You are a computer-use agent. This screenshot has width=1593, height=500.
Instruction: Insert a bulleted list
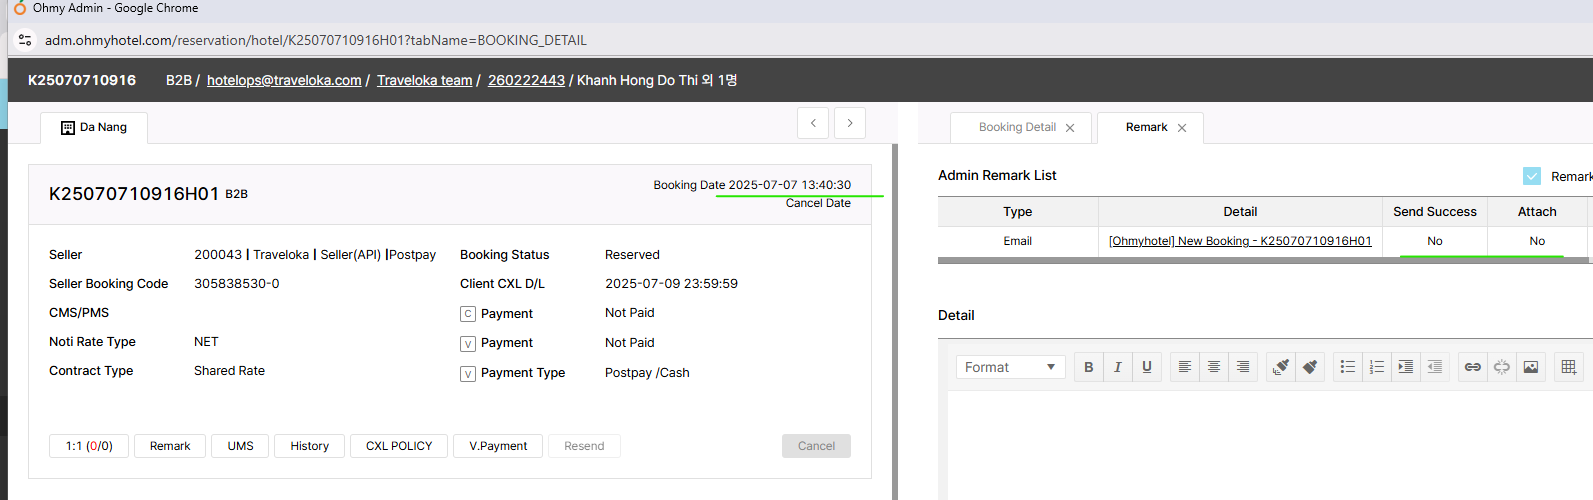[1348, 367]
